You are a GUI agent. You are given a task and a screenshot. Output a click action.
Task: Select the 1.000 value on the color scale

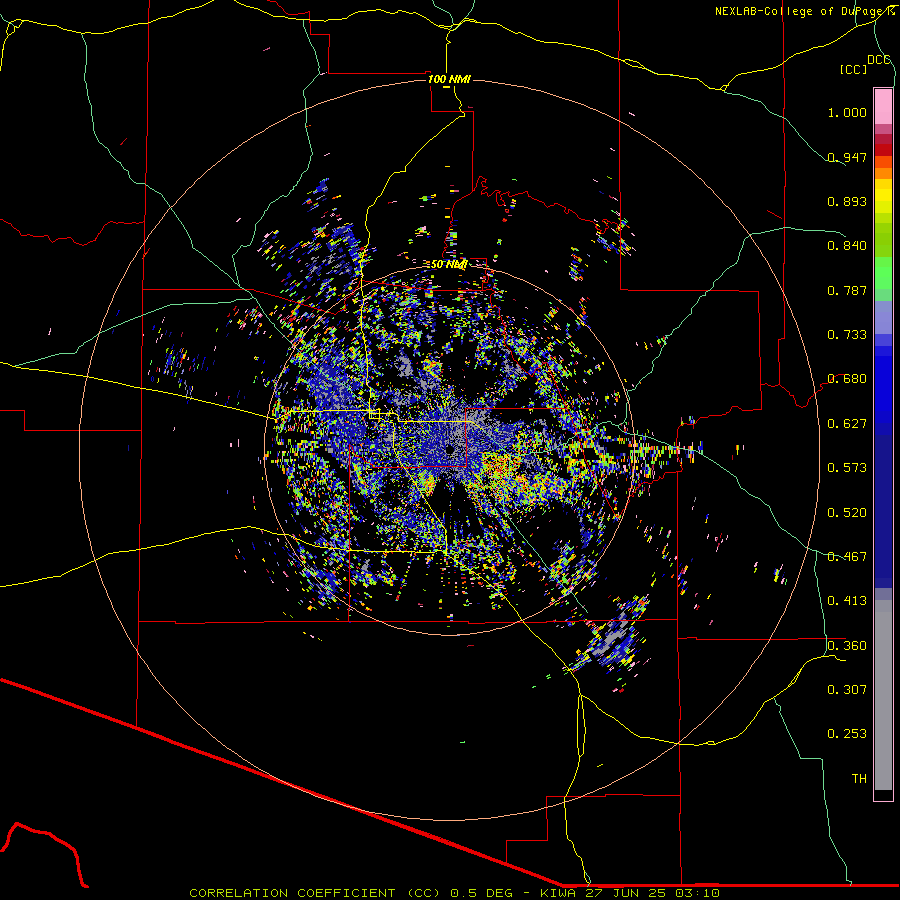click(847, 112)
